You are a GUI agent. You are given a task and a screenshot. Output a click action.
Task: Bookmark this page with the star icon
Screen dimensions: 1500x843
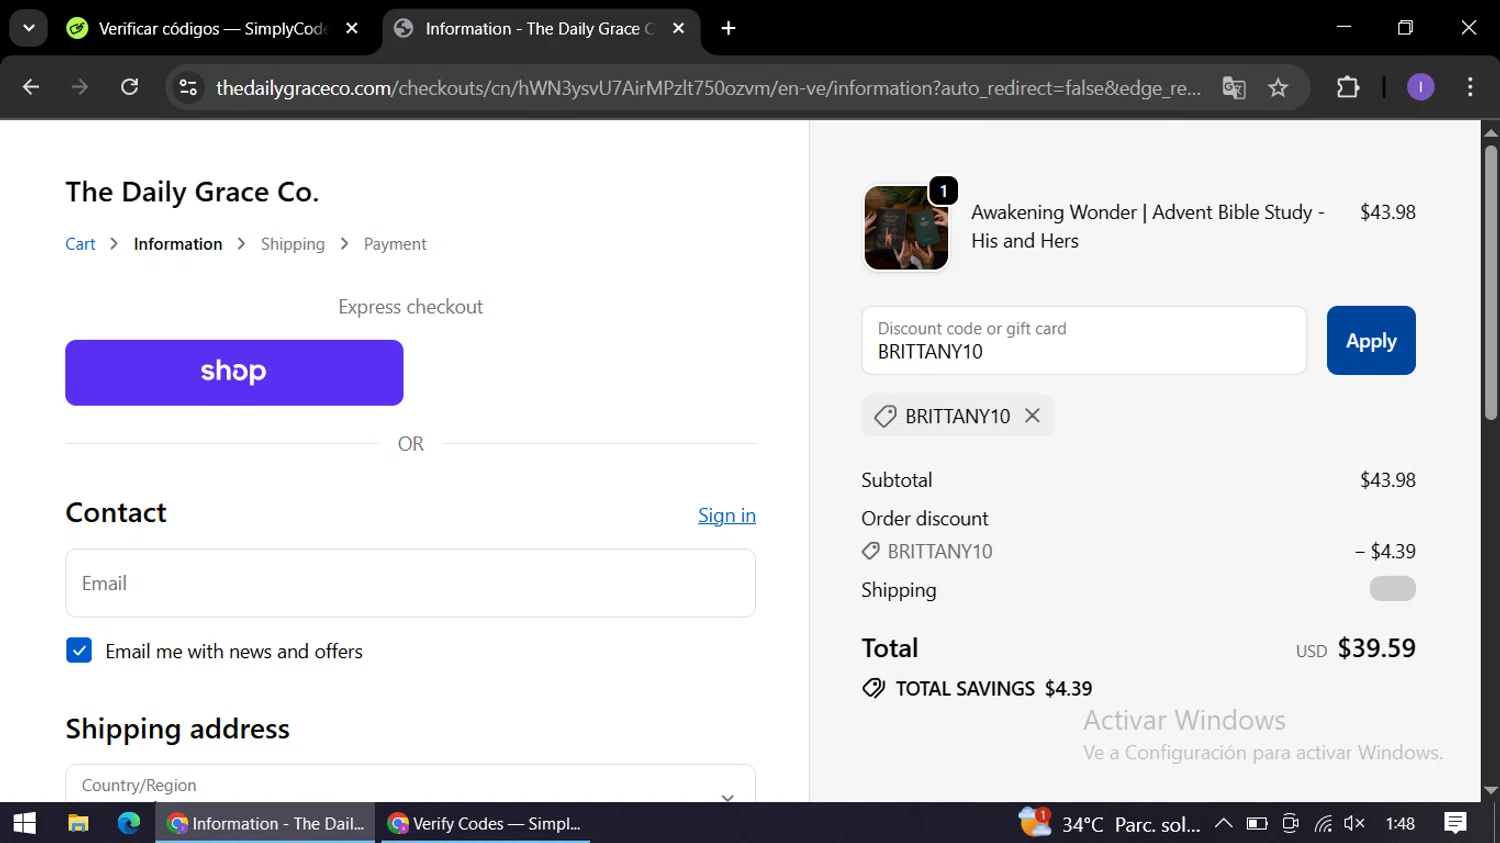click(x=1278, y=88)
